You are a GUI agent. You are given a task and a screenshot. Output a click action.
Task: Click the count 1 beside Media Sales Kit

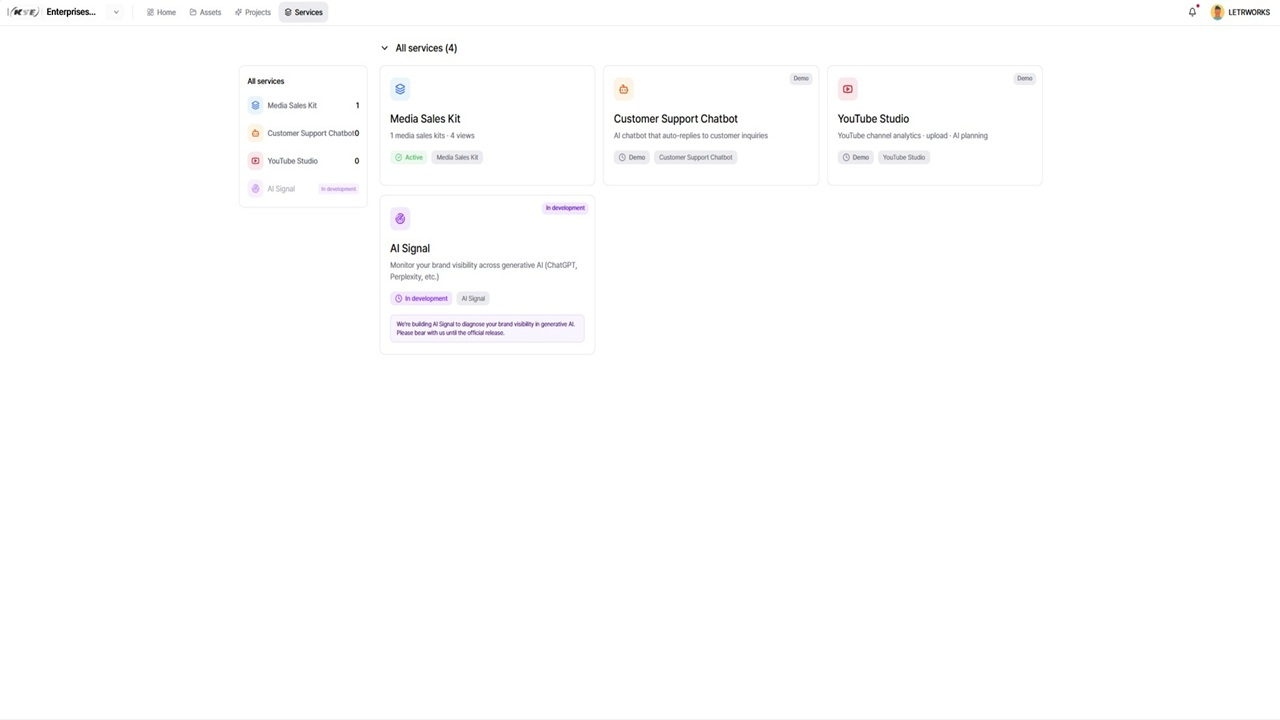point(357,105)
